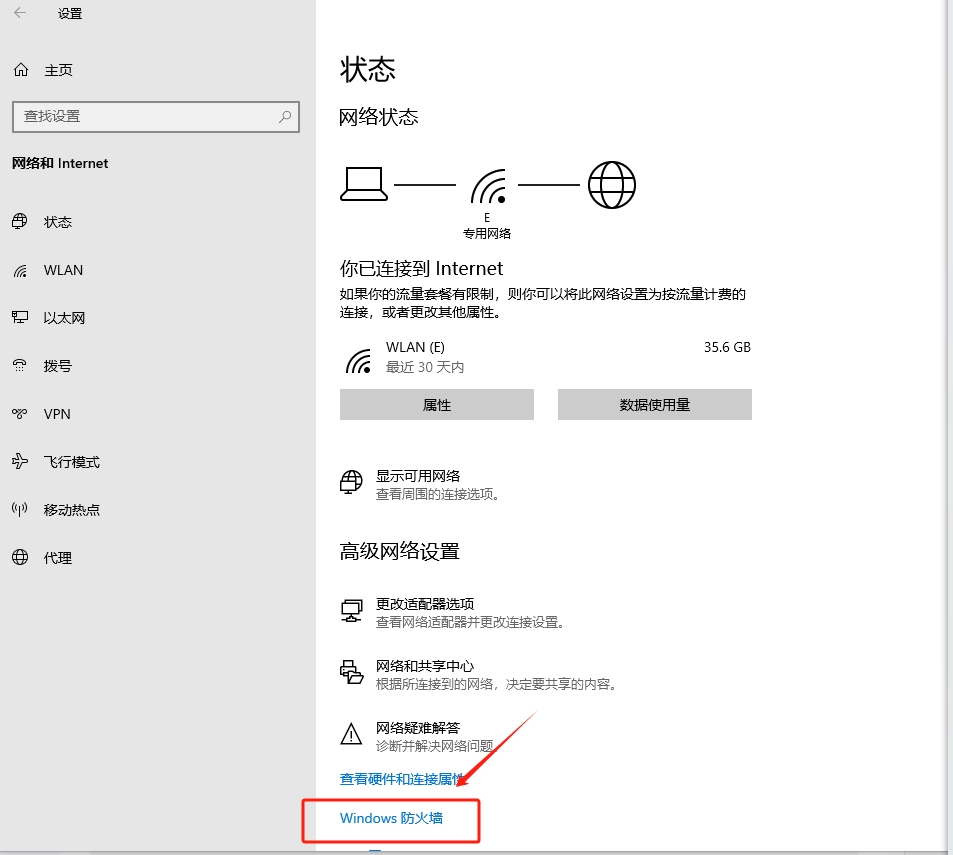Image resolution: width=953 pixels, height=855 pixels.
Task: Click the 主页 home icon
Action: (20, 69)
